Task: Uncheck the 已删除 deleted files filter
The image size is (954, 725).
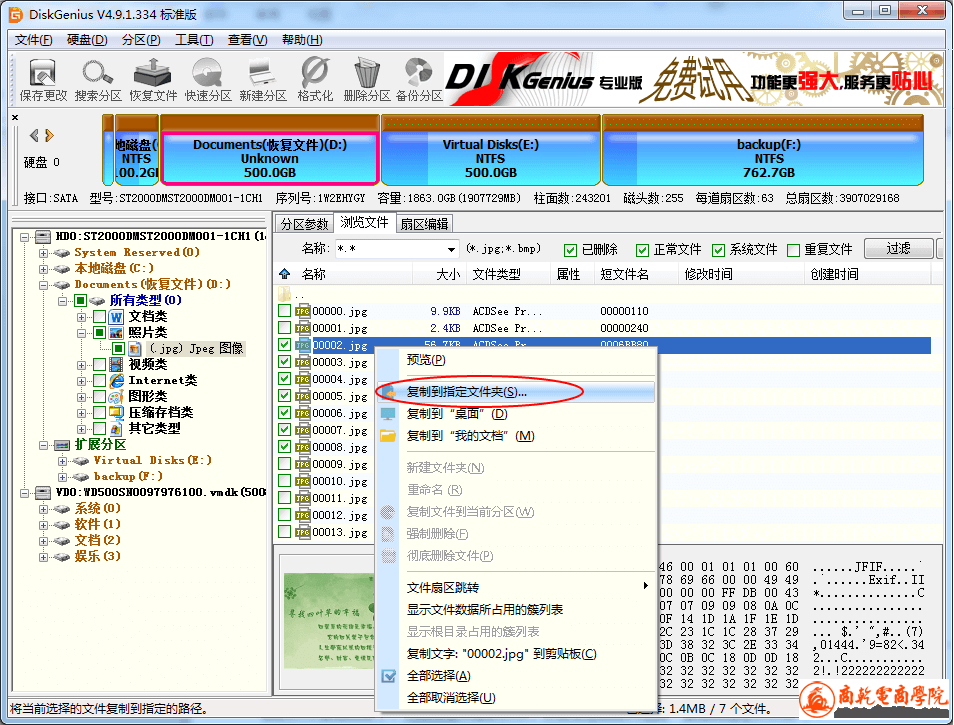Action: [570, 250]
